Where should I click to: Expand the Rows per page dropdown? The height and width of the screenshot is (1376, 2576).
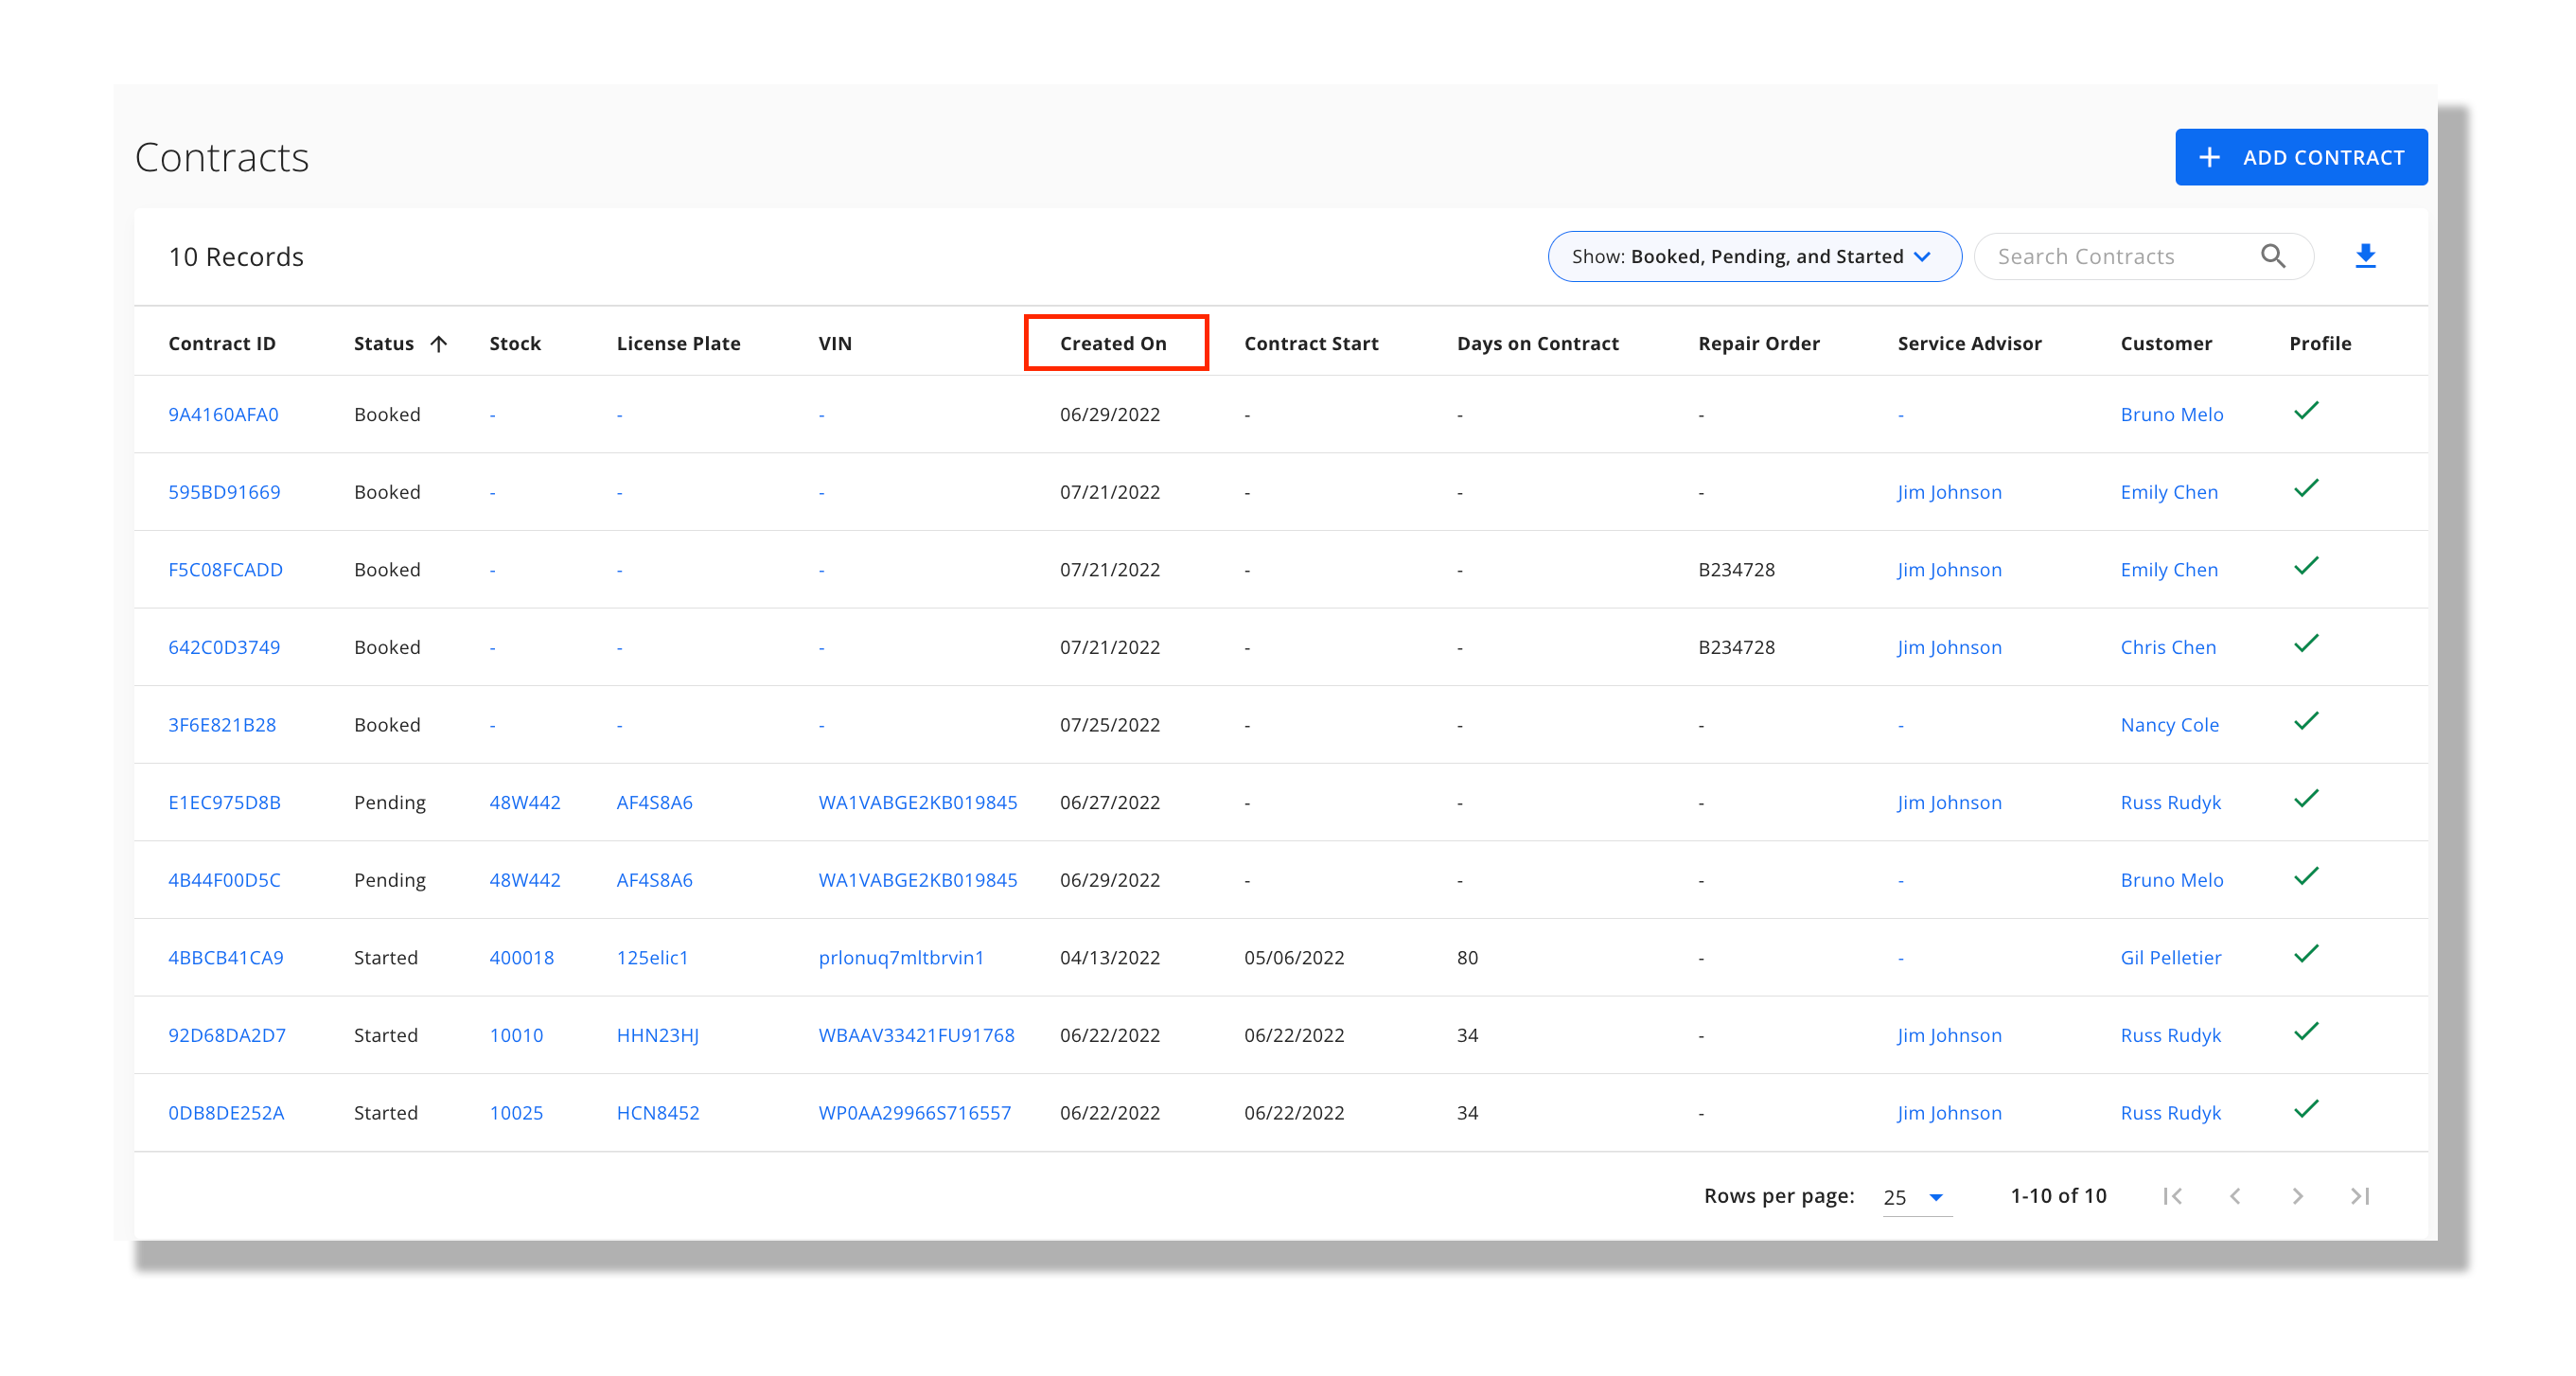coord(1915,1196)
